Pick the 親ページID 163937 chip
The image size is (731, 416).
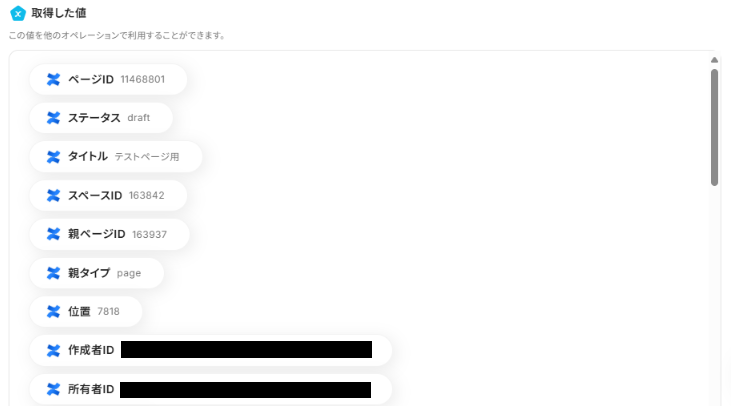point(110,234)
